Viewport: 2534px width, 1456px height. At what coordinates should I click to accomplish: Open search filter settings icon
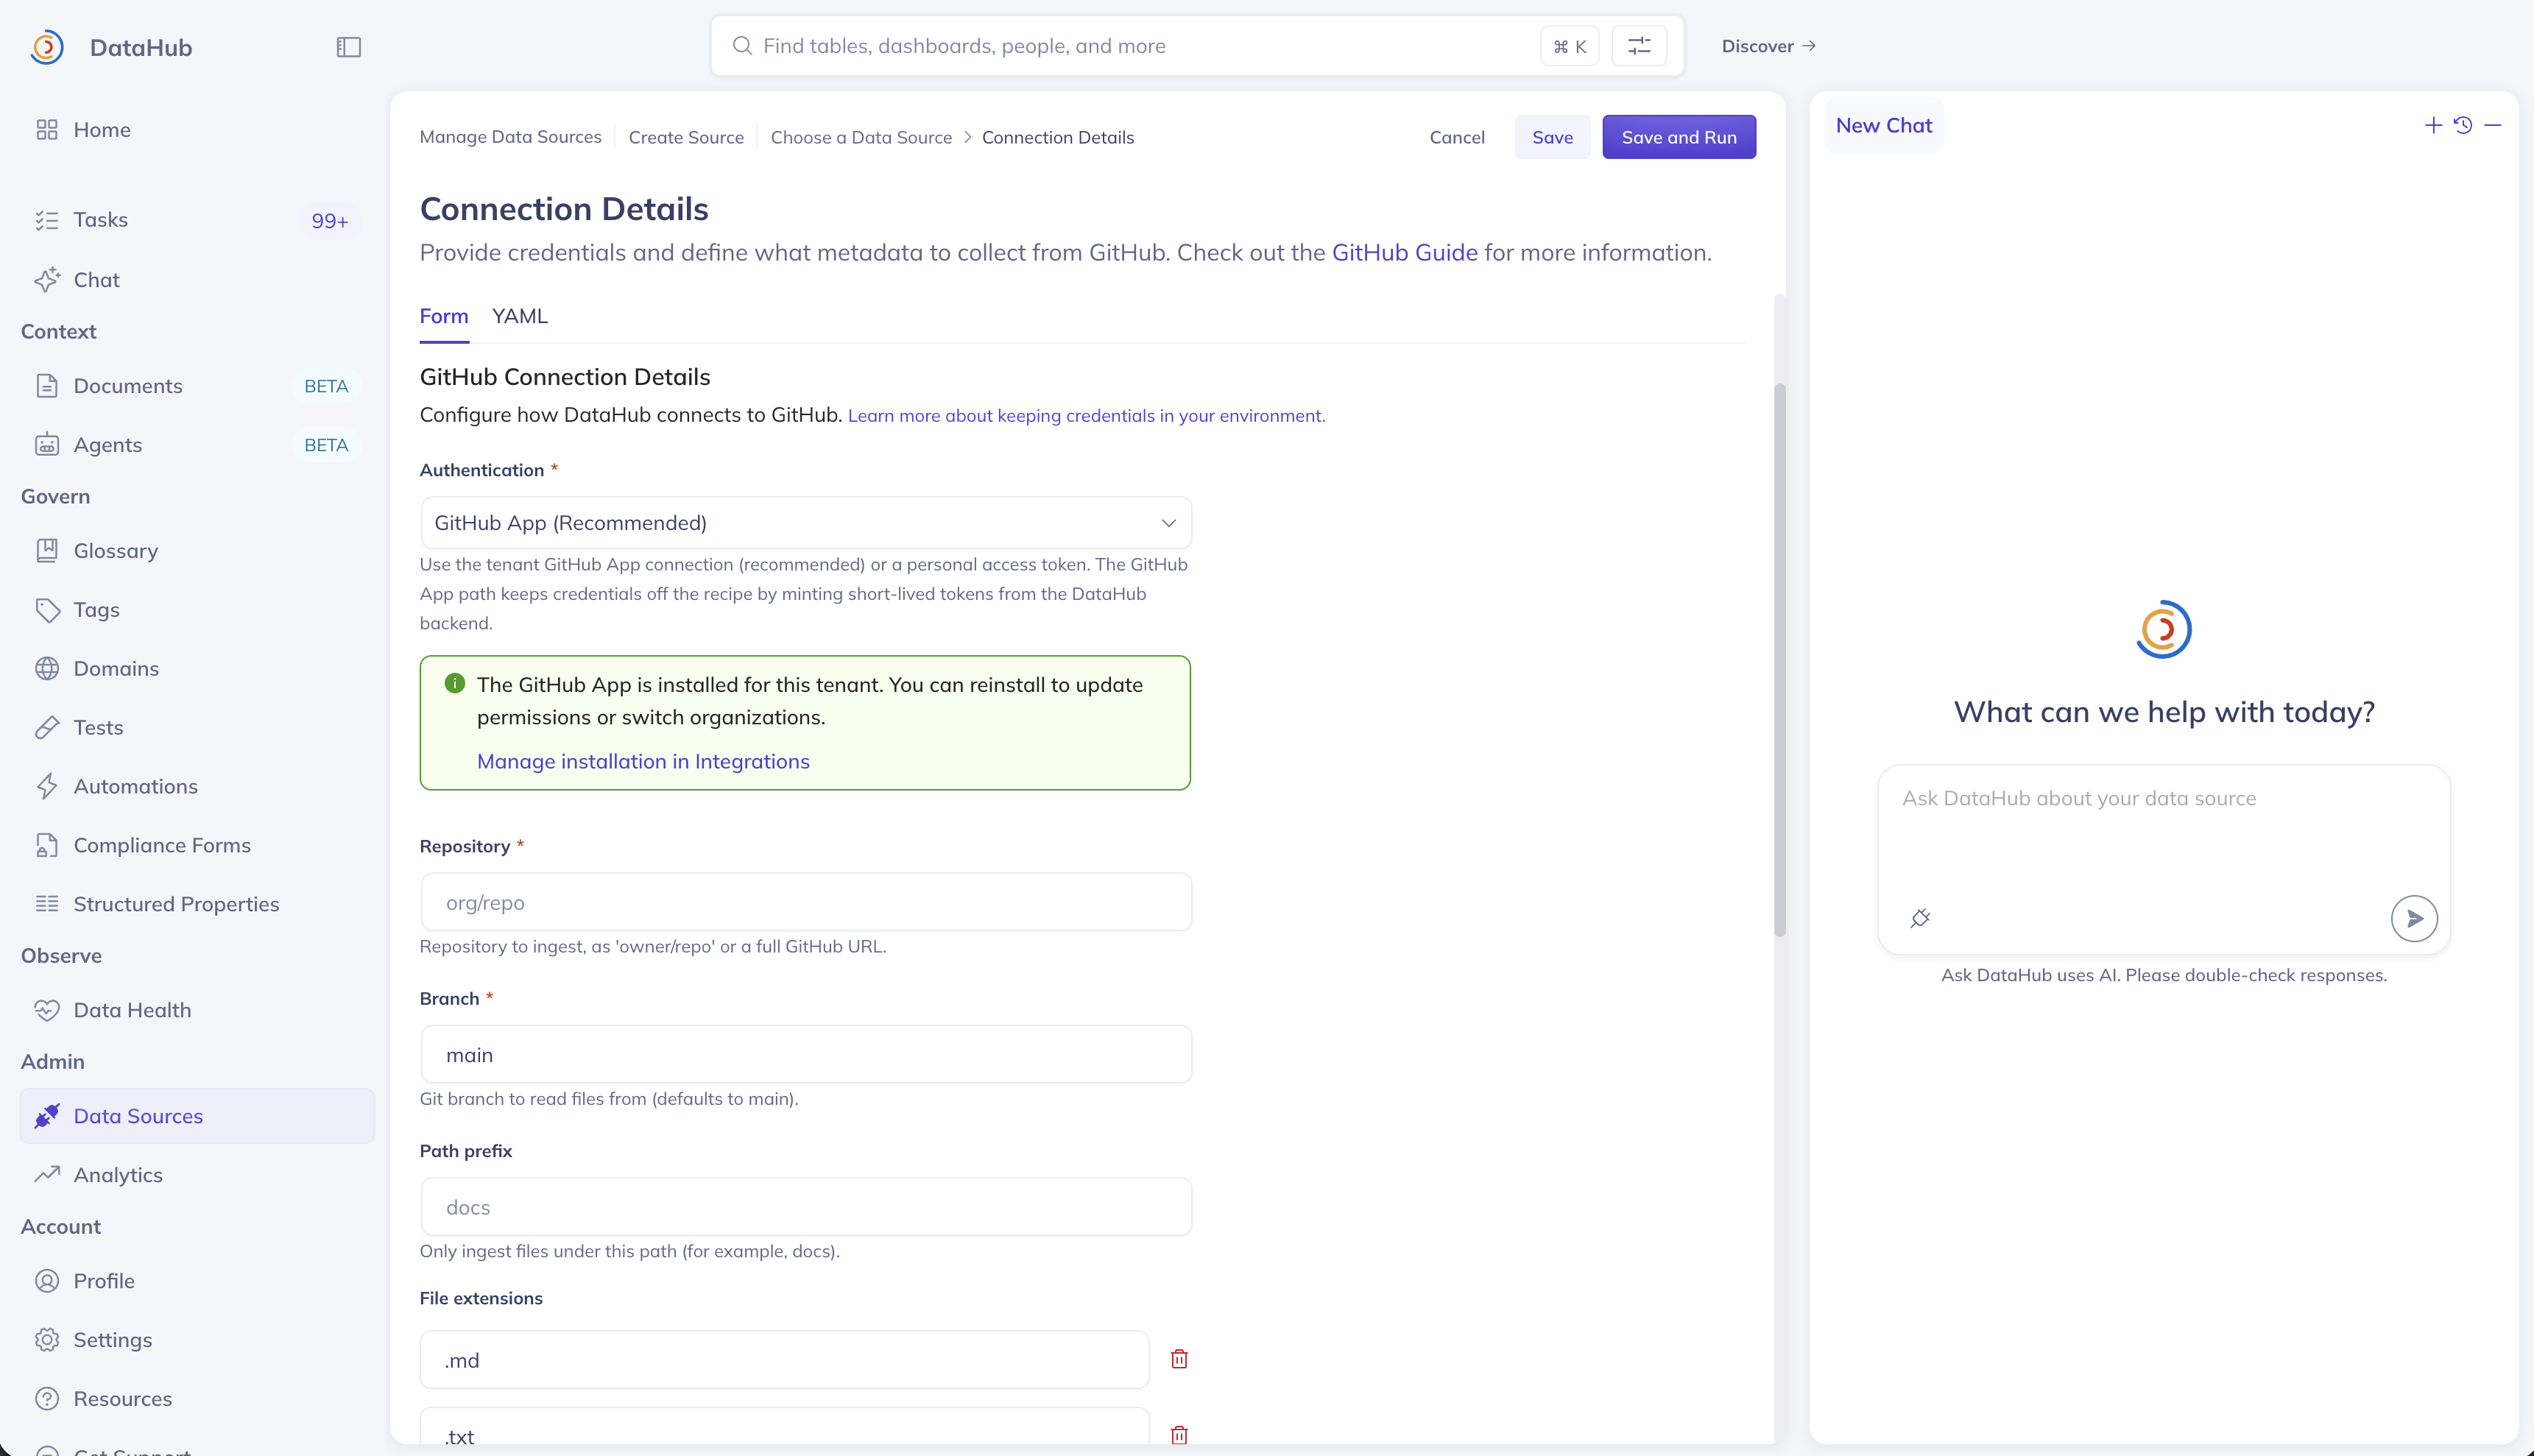pos(1639,46)
